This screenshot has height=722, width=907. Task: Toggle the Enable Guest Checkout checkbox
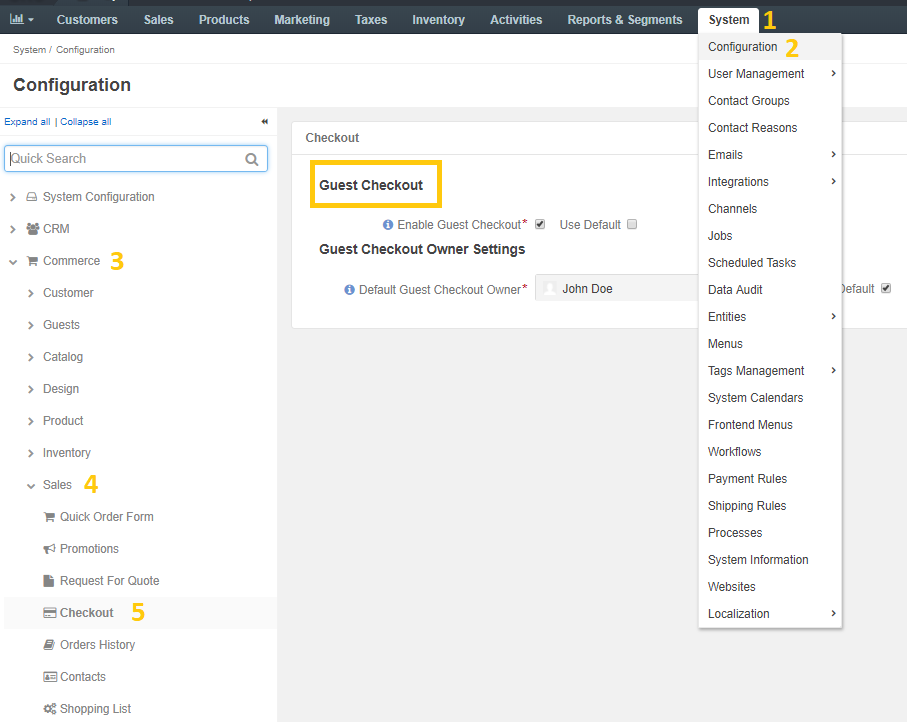pyautogui.click(x=540, y=224)
